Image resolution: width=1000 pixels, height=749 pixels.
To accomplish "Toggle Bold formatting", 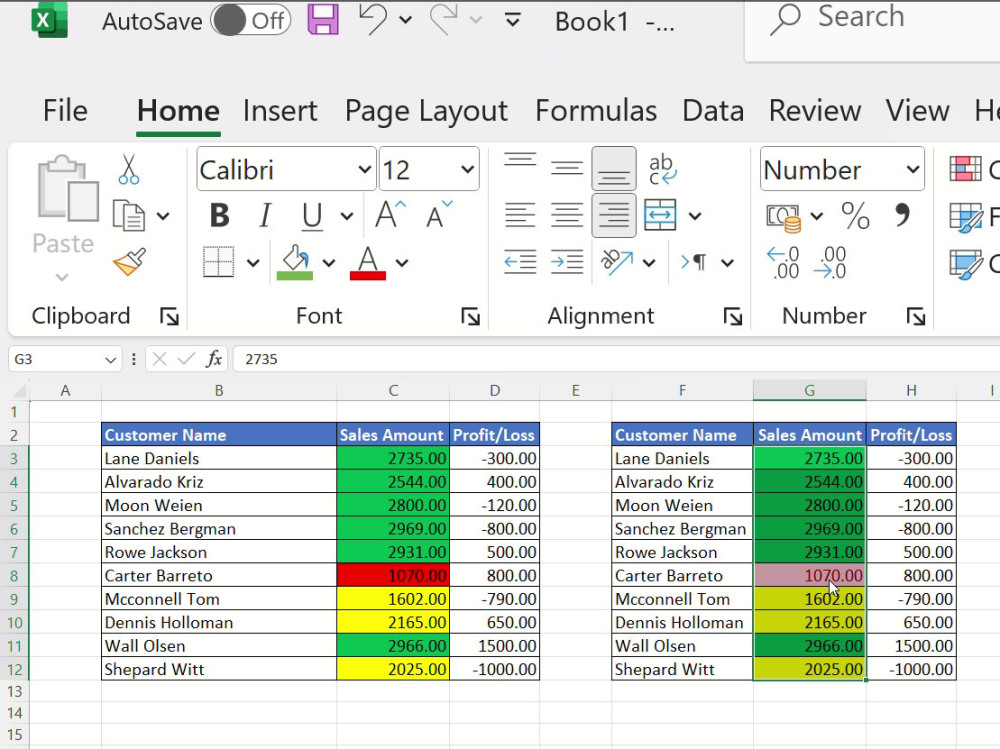I will click(217, 214).
